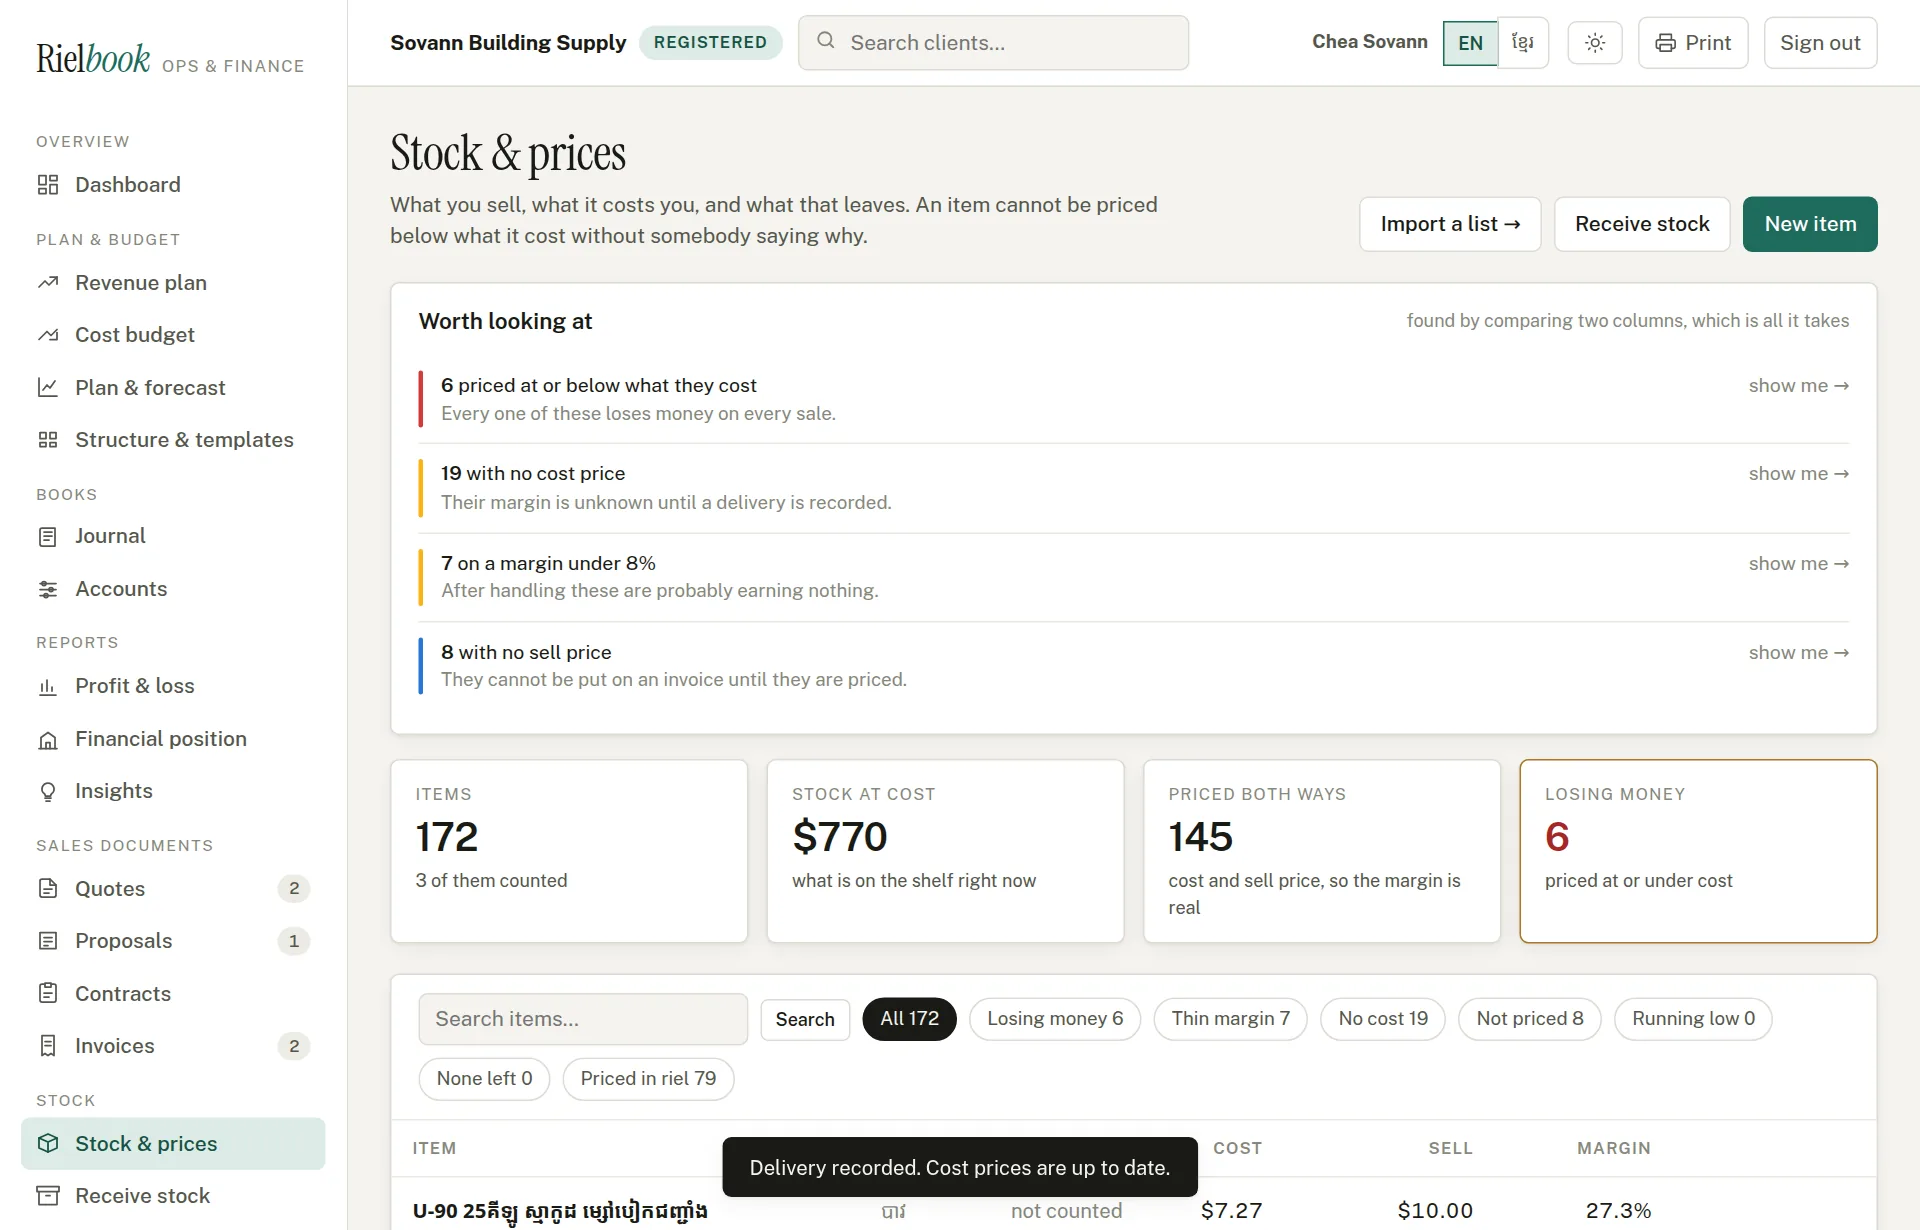Switch language to EN
Viewport: 1920px width, 1230px height.
[1470, 43]
